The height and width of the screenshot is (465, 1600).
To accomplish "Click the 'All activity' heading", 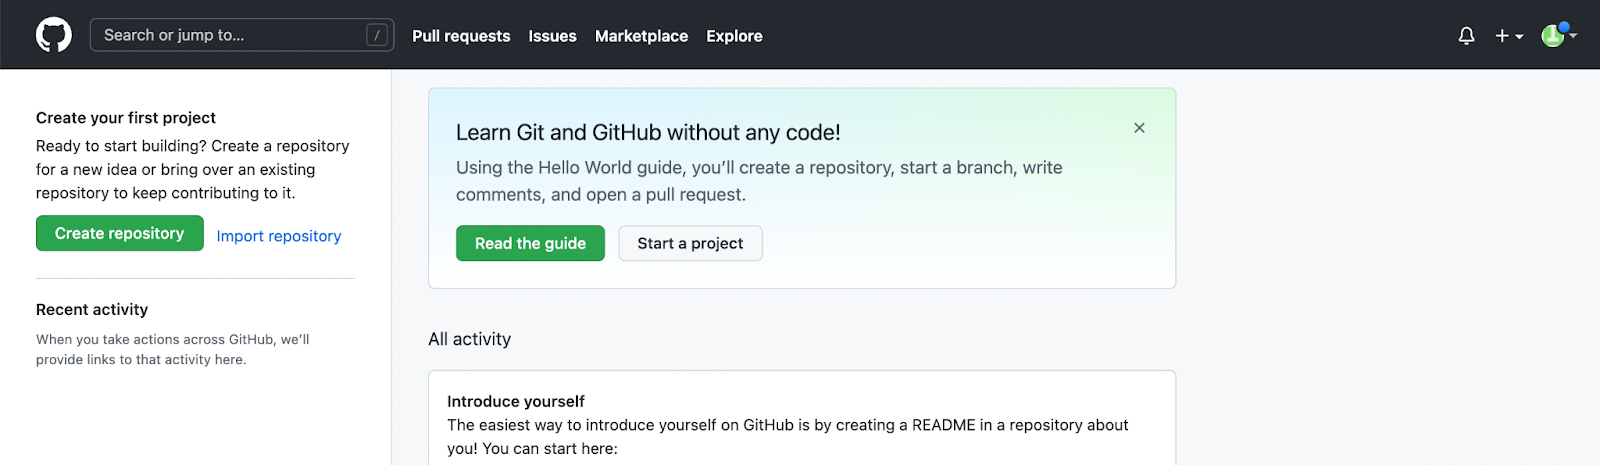I will pos(469,339).
